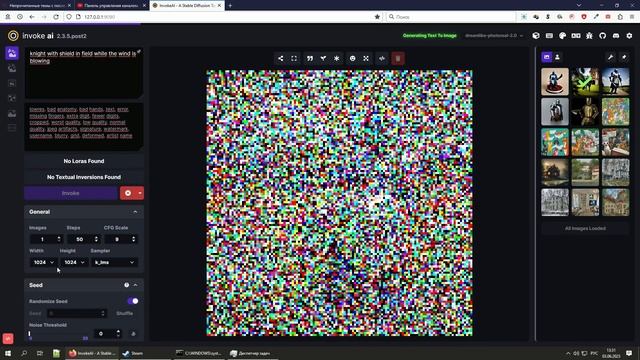The height and width of the screenshot is (360, 640).
Task: Reload the page in browser
Action: 56,17
